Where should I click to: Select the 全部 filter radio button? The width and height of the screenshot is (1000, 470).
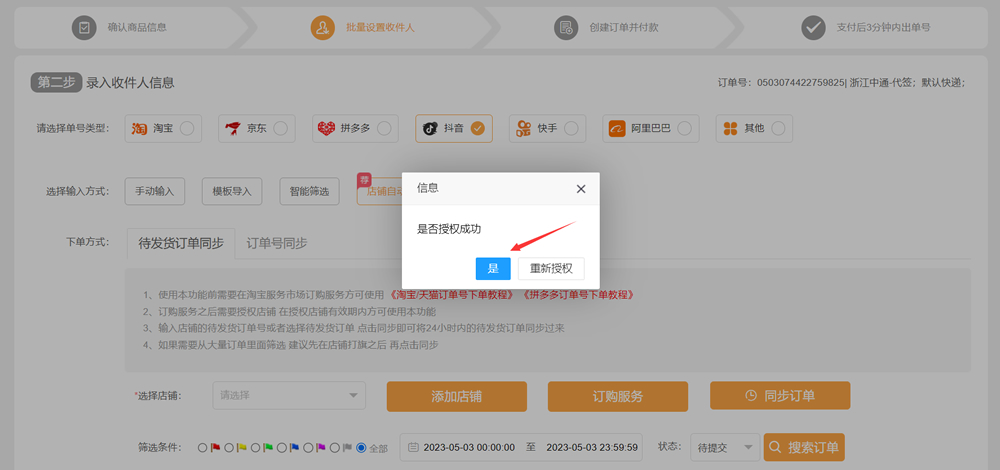click(x=361, y=447)
